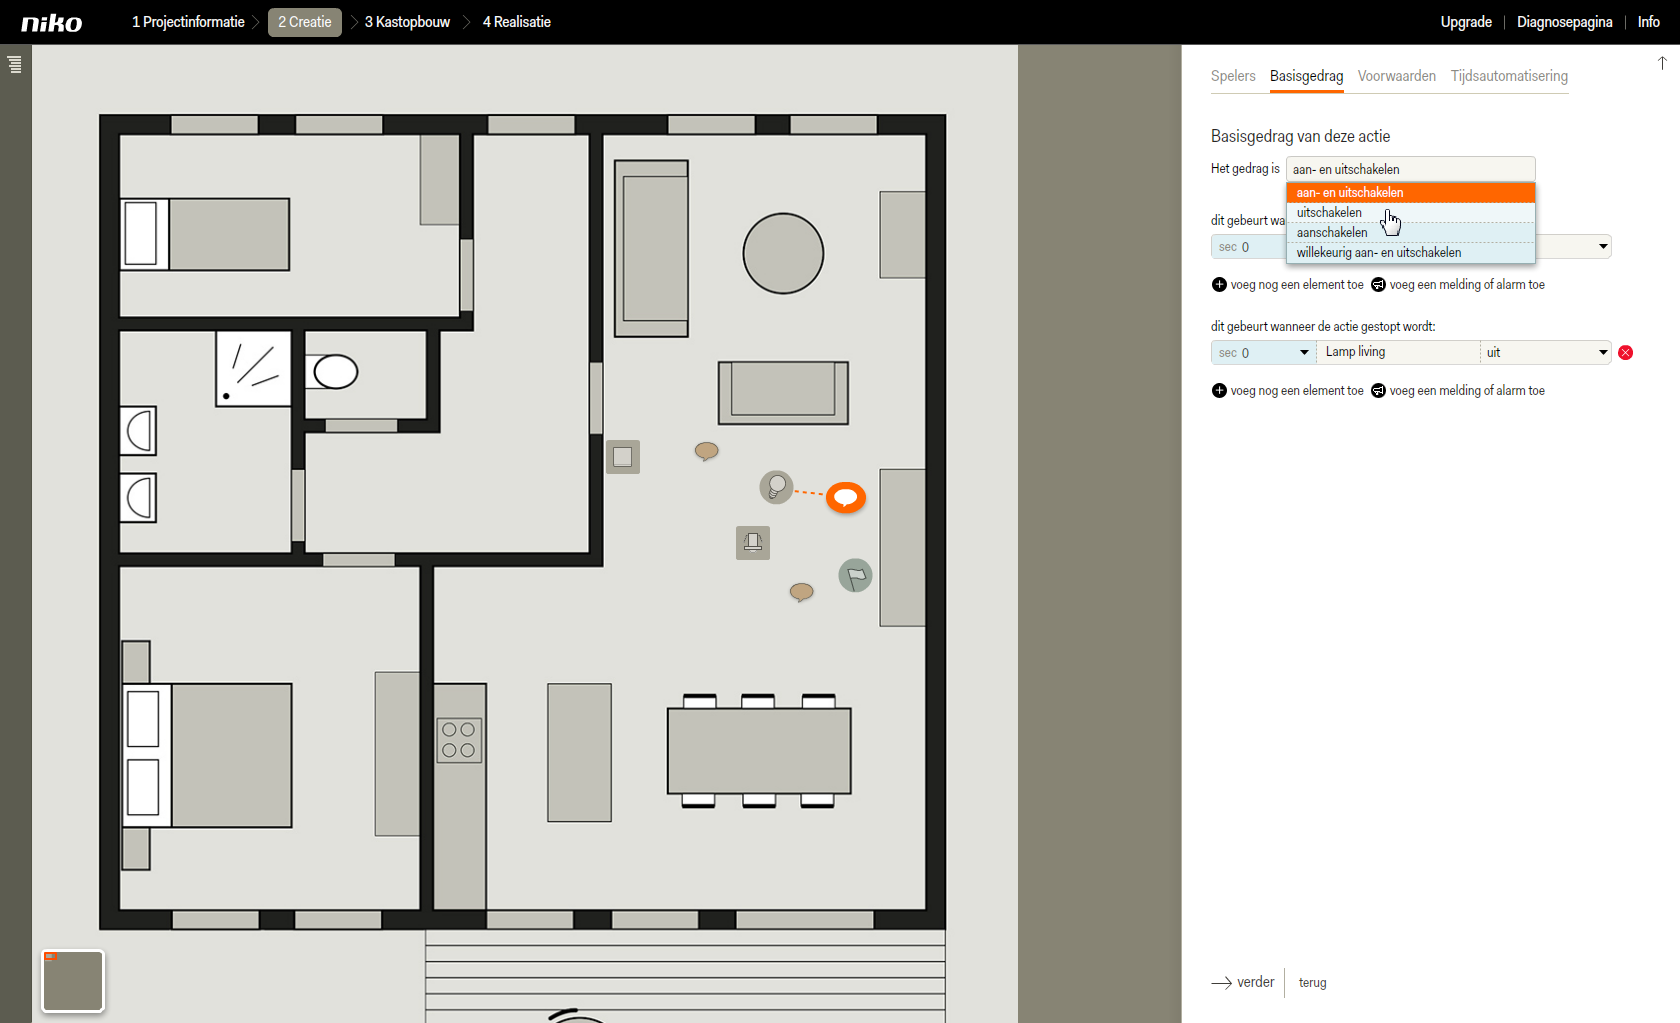1680x1023 pixels.
Task: Remove the Lamp living row with red delete icon
Action: tap(1626, 352)
